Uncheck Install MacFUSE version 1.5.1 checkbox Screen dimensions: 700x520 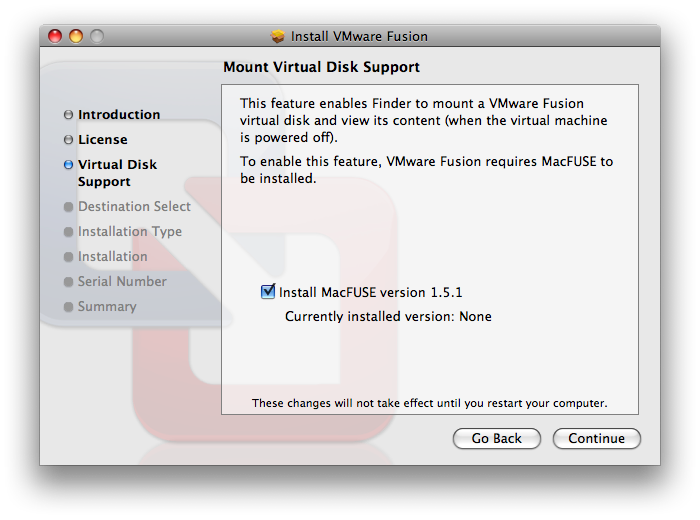[x=267, y=292]
